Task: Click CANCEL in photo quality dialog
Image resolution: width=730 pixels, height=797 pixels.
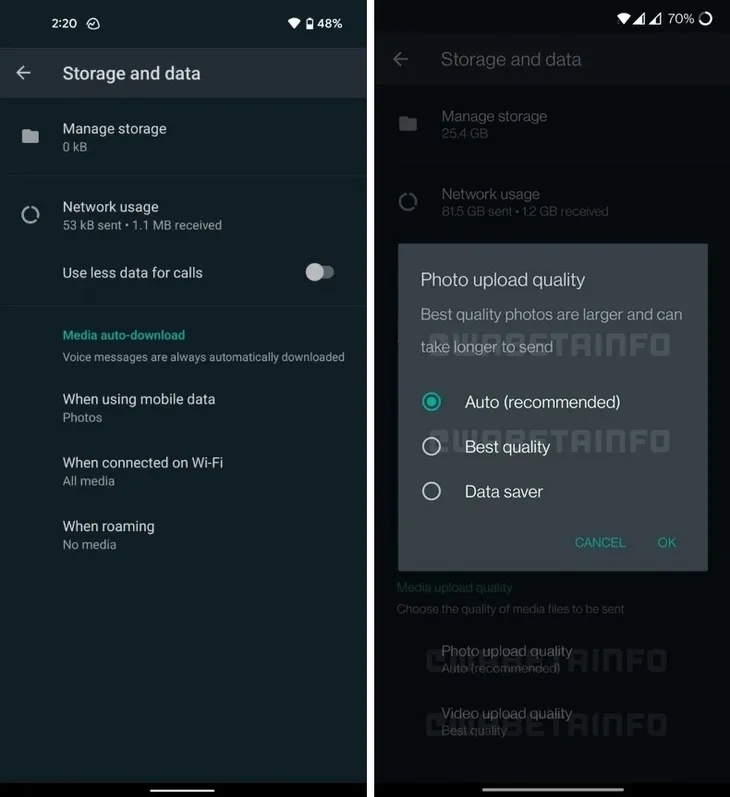Action: pyautogui.click(x=600, y=542)
